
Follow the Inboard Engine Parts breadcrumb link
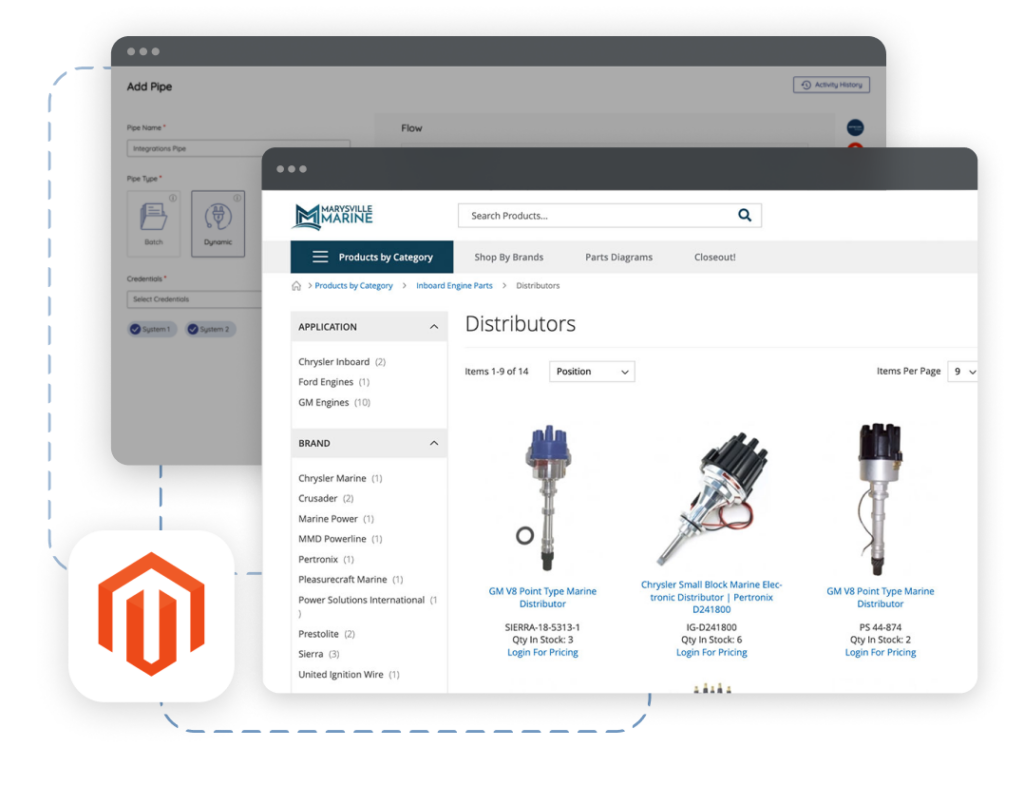click(x=454, y=285)
